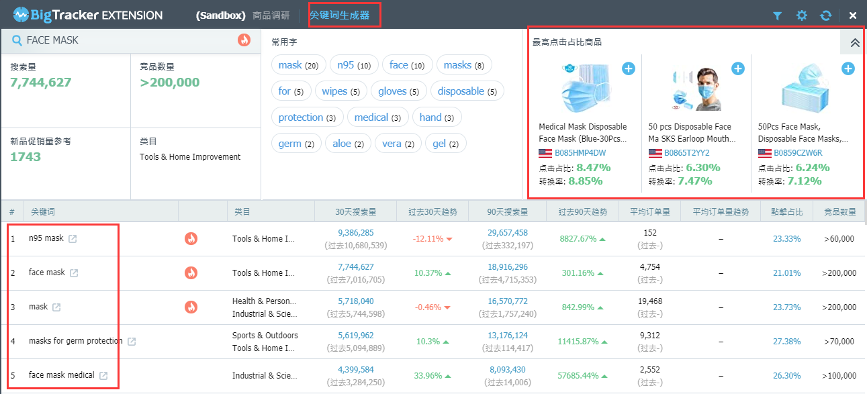This screenshot has width=868, height=394.
Task: Select the gloves common word tag
Action: click(x=399, y=91)
